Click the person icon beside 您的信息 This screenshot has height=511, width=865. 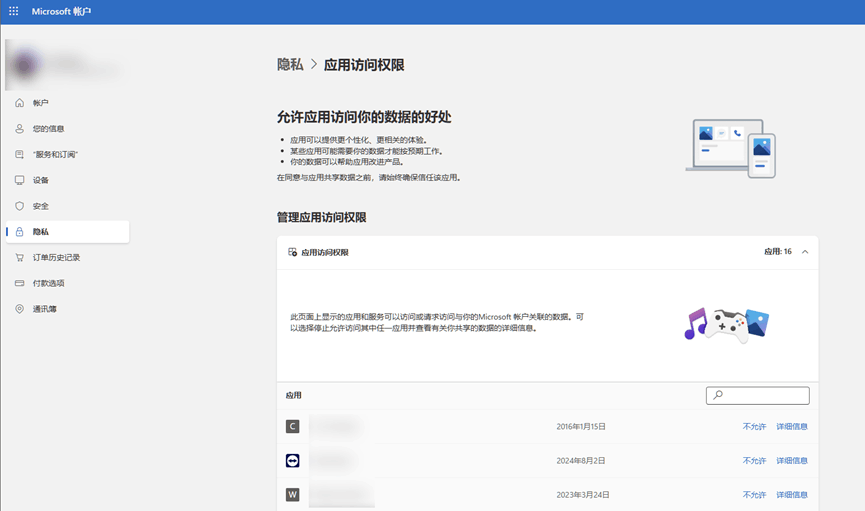[x=19, y=129]
